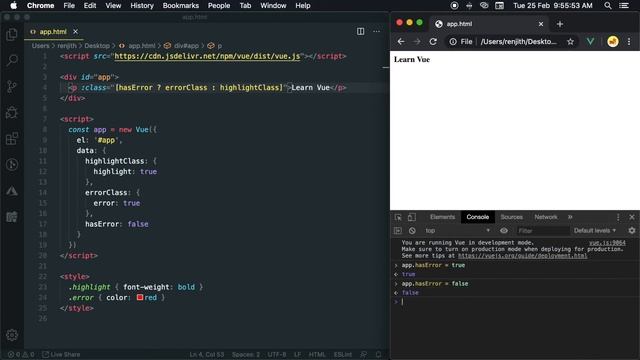Open the History menu in menu bar
The height and width of the screenshot is (360, 640).
pos(142,6)
